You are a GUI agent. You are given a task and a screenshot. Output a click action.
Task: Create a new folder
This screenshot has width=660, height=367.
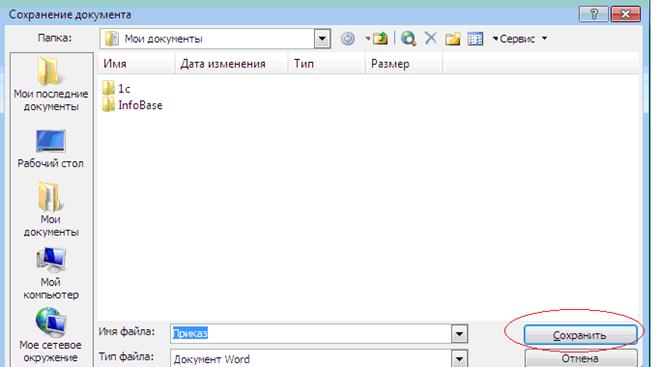click(452, 39)
